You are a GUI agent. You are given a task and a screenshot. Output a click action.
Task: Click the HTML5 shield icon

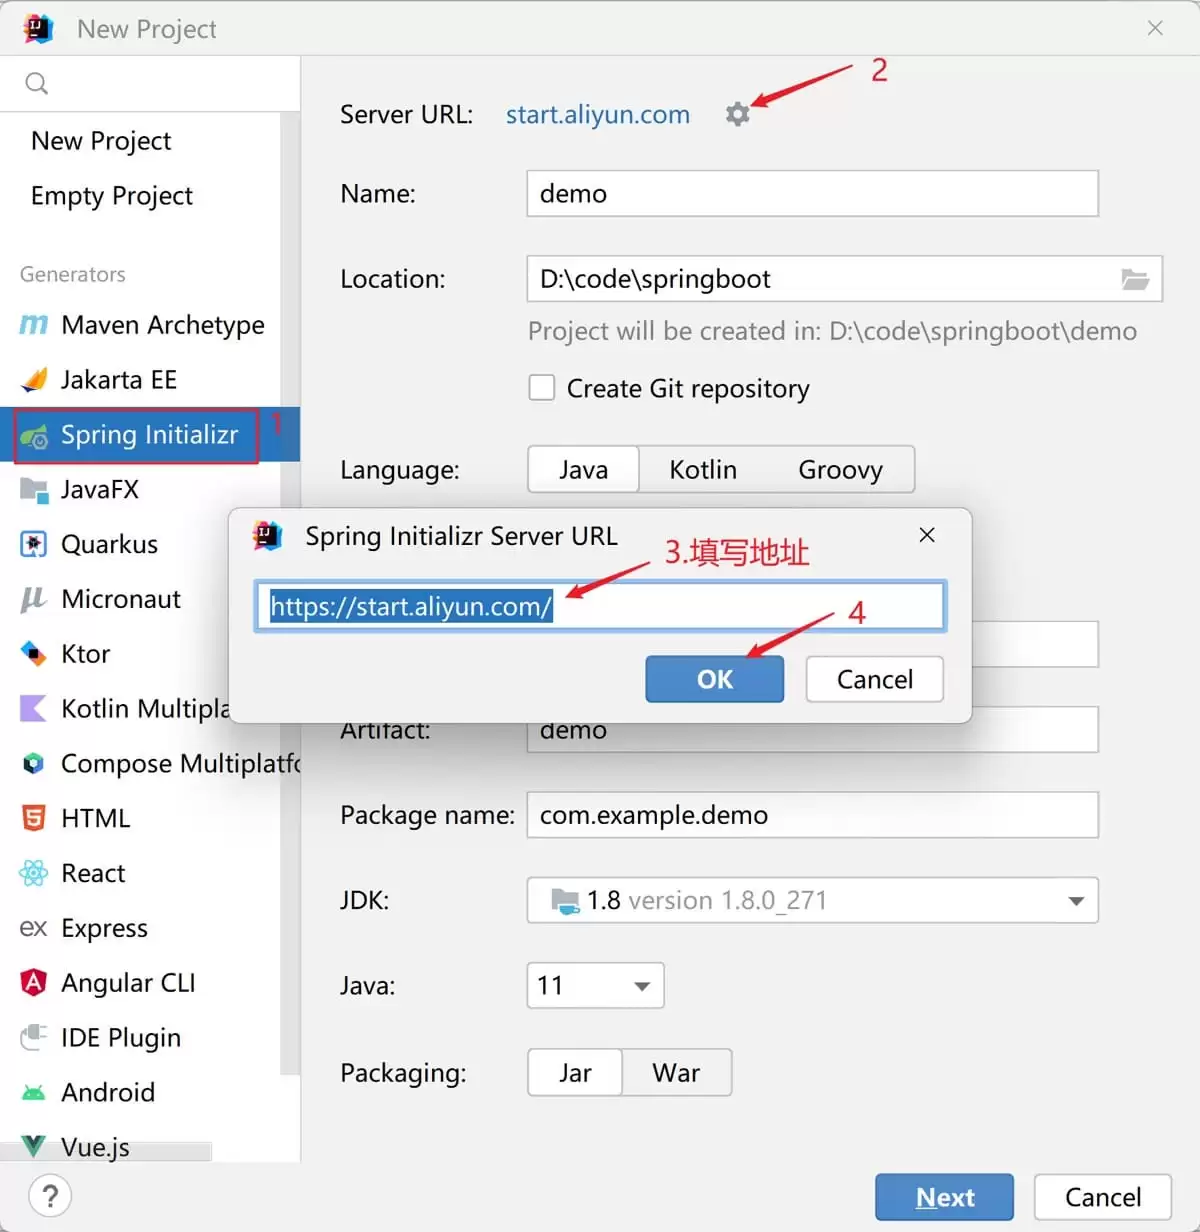(34, 818)
